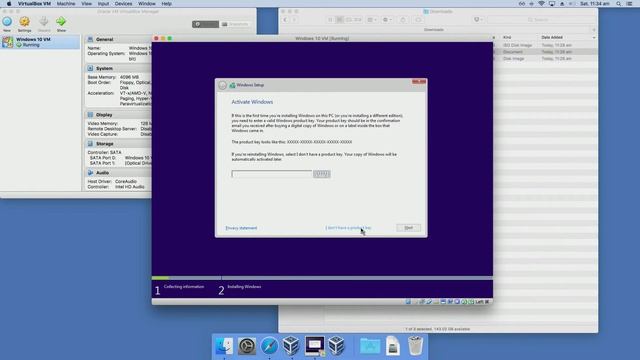Click the Next button in Windows Setup
Viewport: 640px width, 360px height.
408,228
